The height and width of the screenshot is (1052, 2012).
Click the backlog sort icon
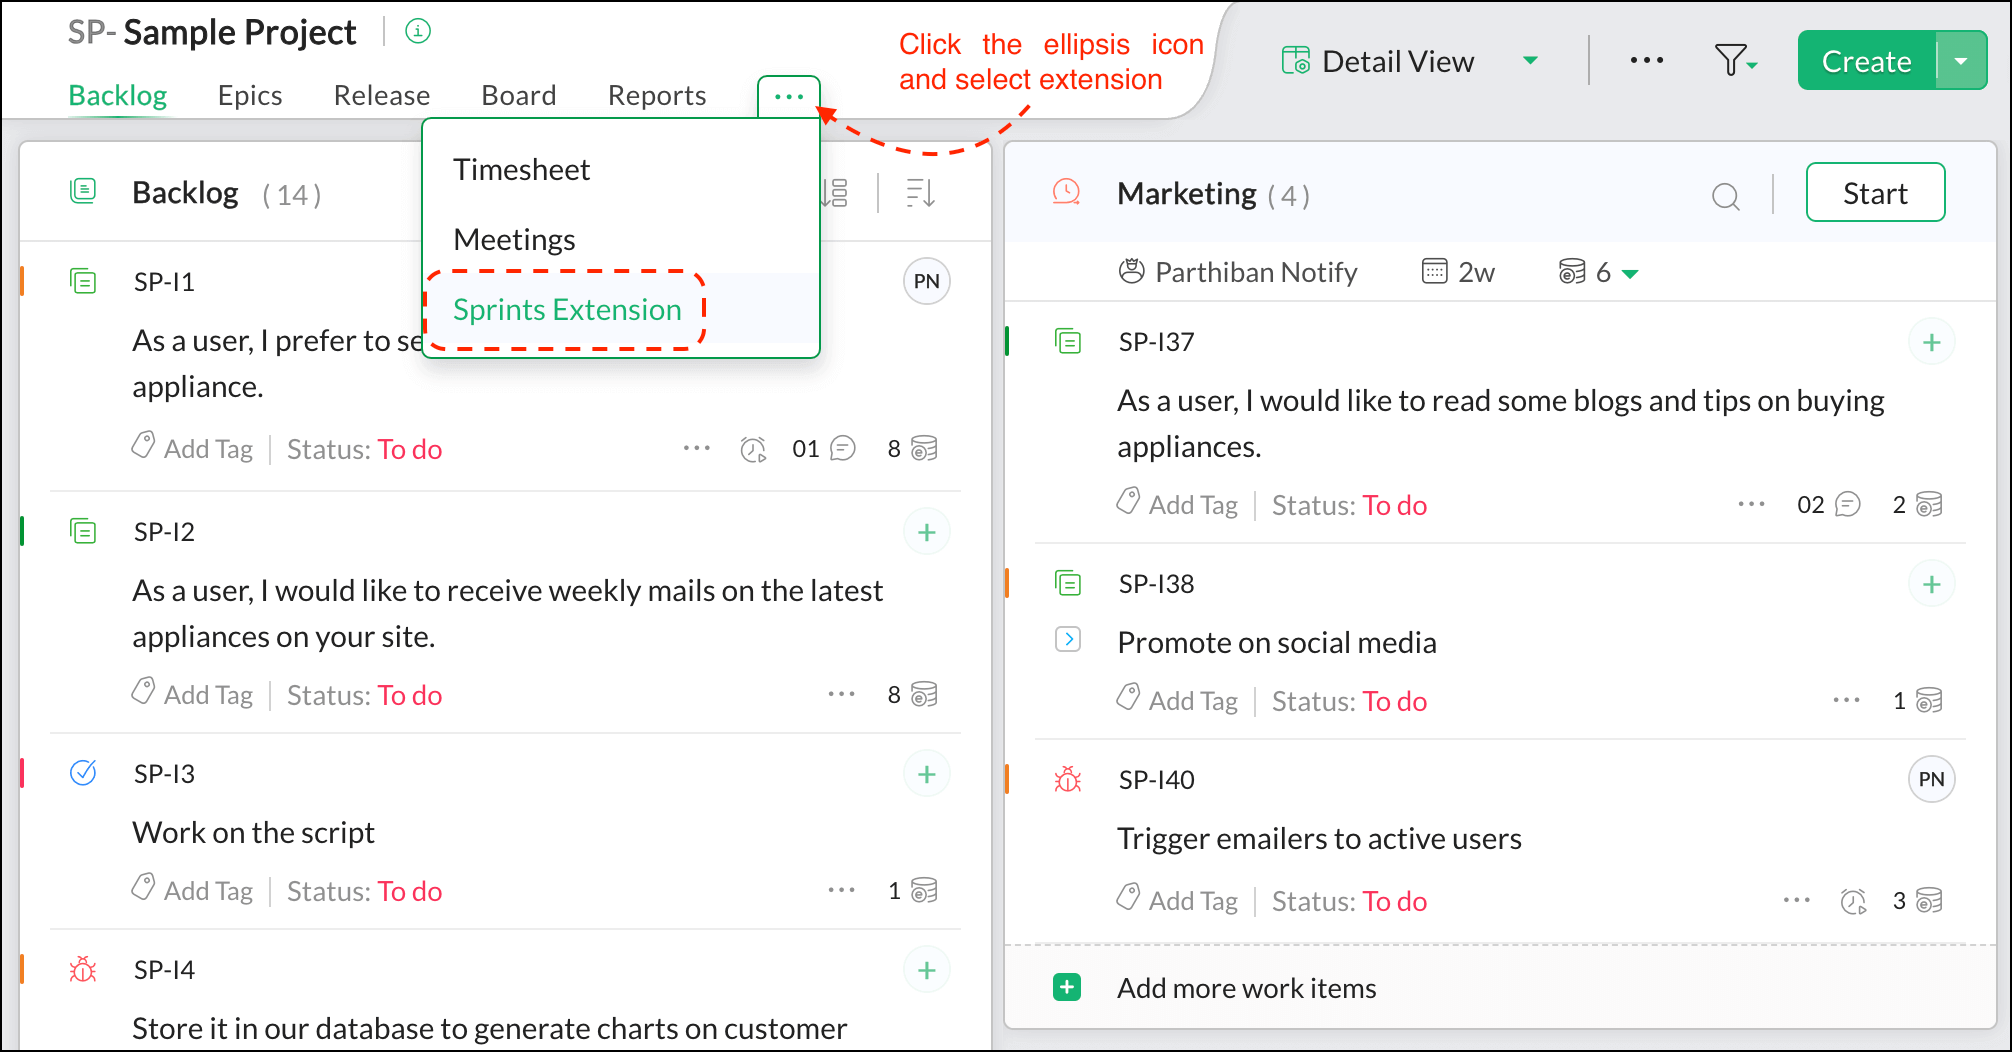pyautogui.click(x=920, y=193)
